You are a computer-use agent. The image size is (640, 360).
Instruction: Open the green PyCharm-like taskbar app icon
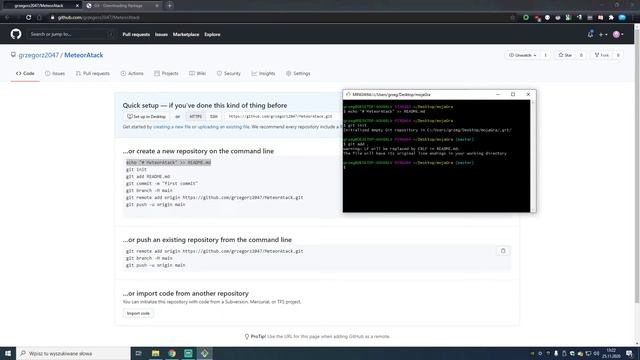click(x=188, y=353)
